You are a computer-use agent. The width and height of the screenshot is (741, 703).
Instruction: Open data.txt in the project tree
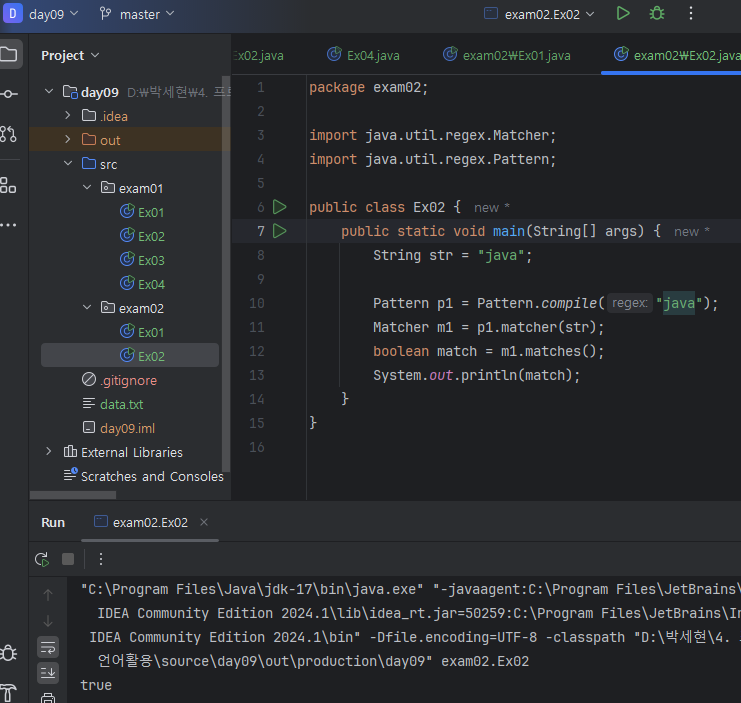(121, 404)
